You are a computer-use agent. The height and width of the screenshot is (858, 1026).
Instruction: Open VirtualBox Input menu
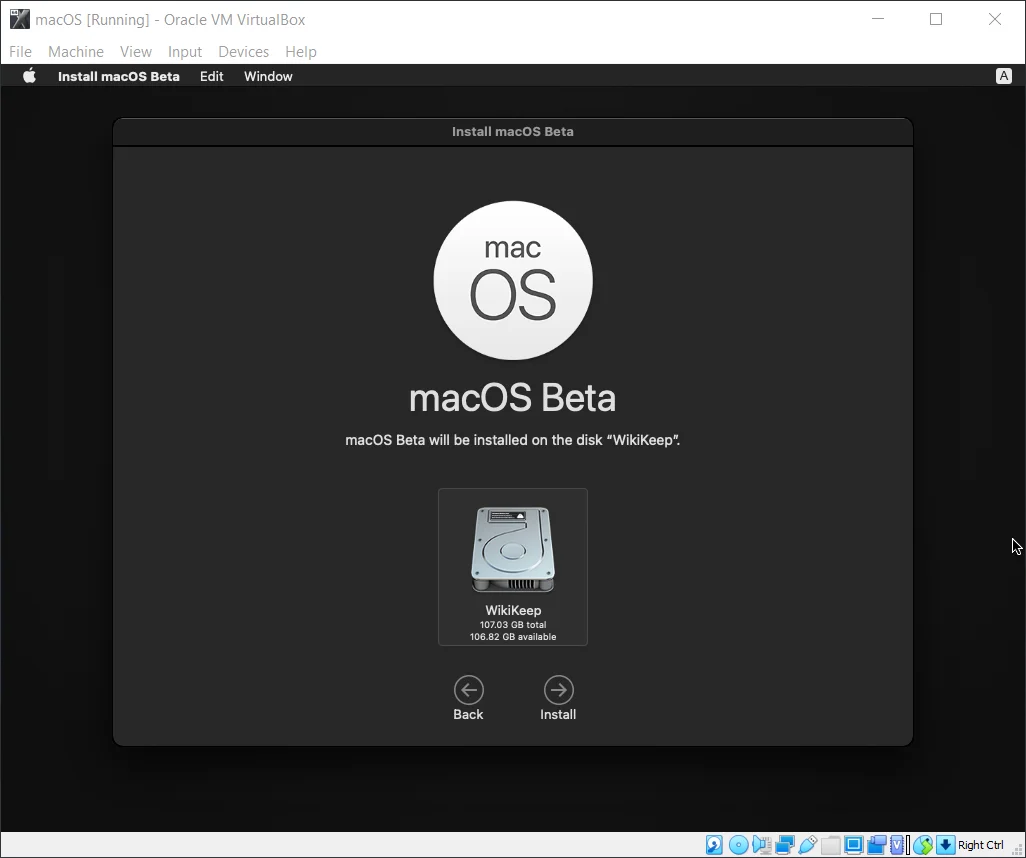(185, 52)
